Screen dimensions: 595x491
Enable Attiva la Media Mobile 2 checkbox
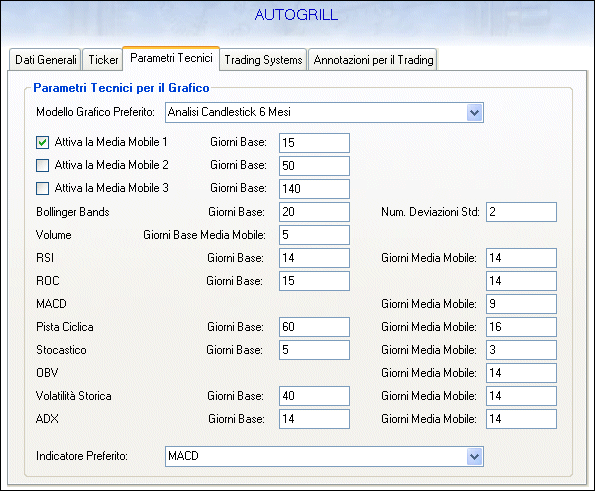(42, 165)
